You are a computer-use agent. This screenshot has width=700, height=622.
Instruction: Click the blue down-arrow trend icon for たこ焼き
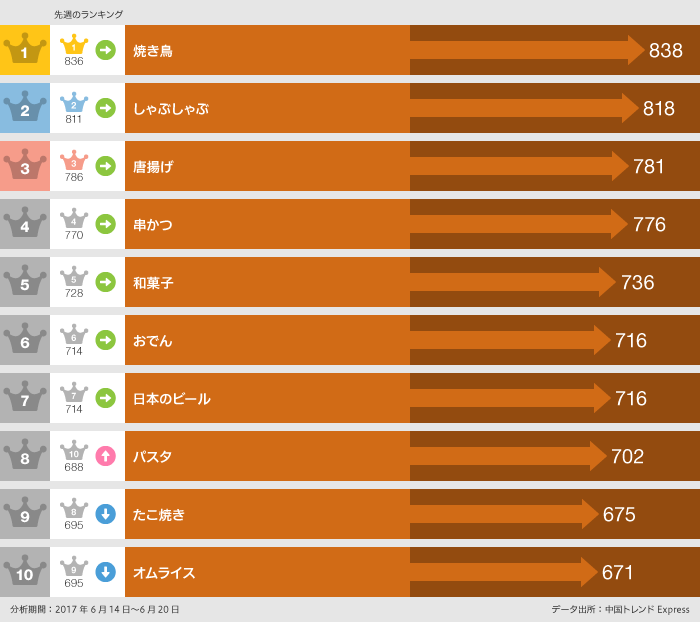[105, 514]
